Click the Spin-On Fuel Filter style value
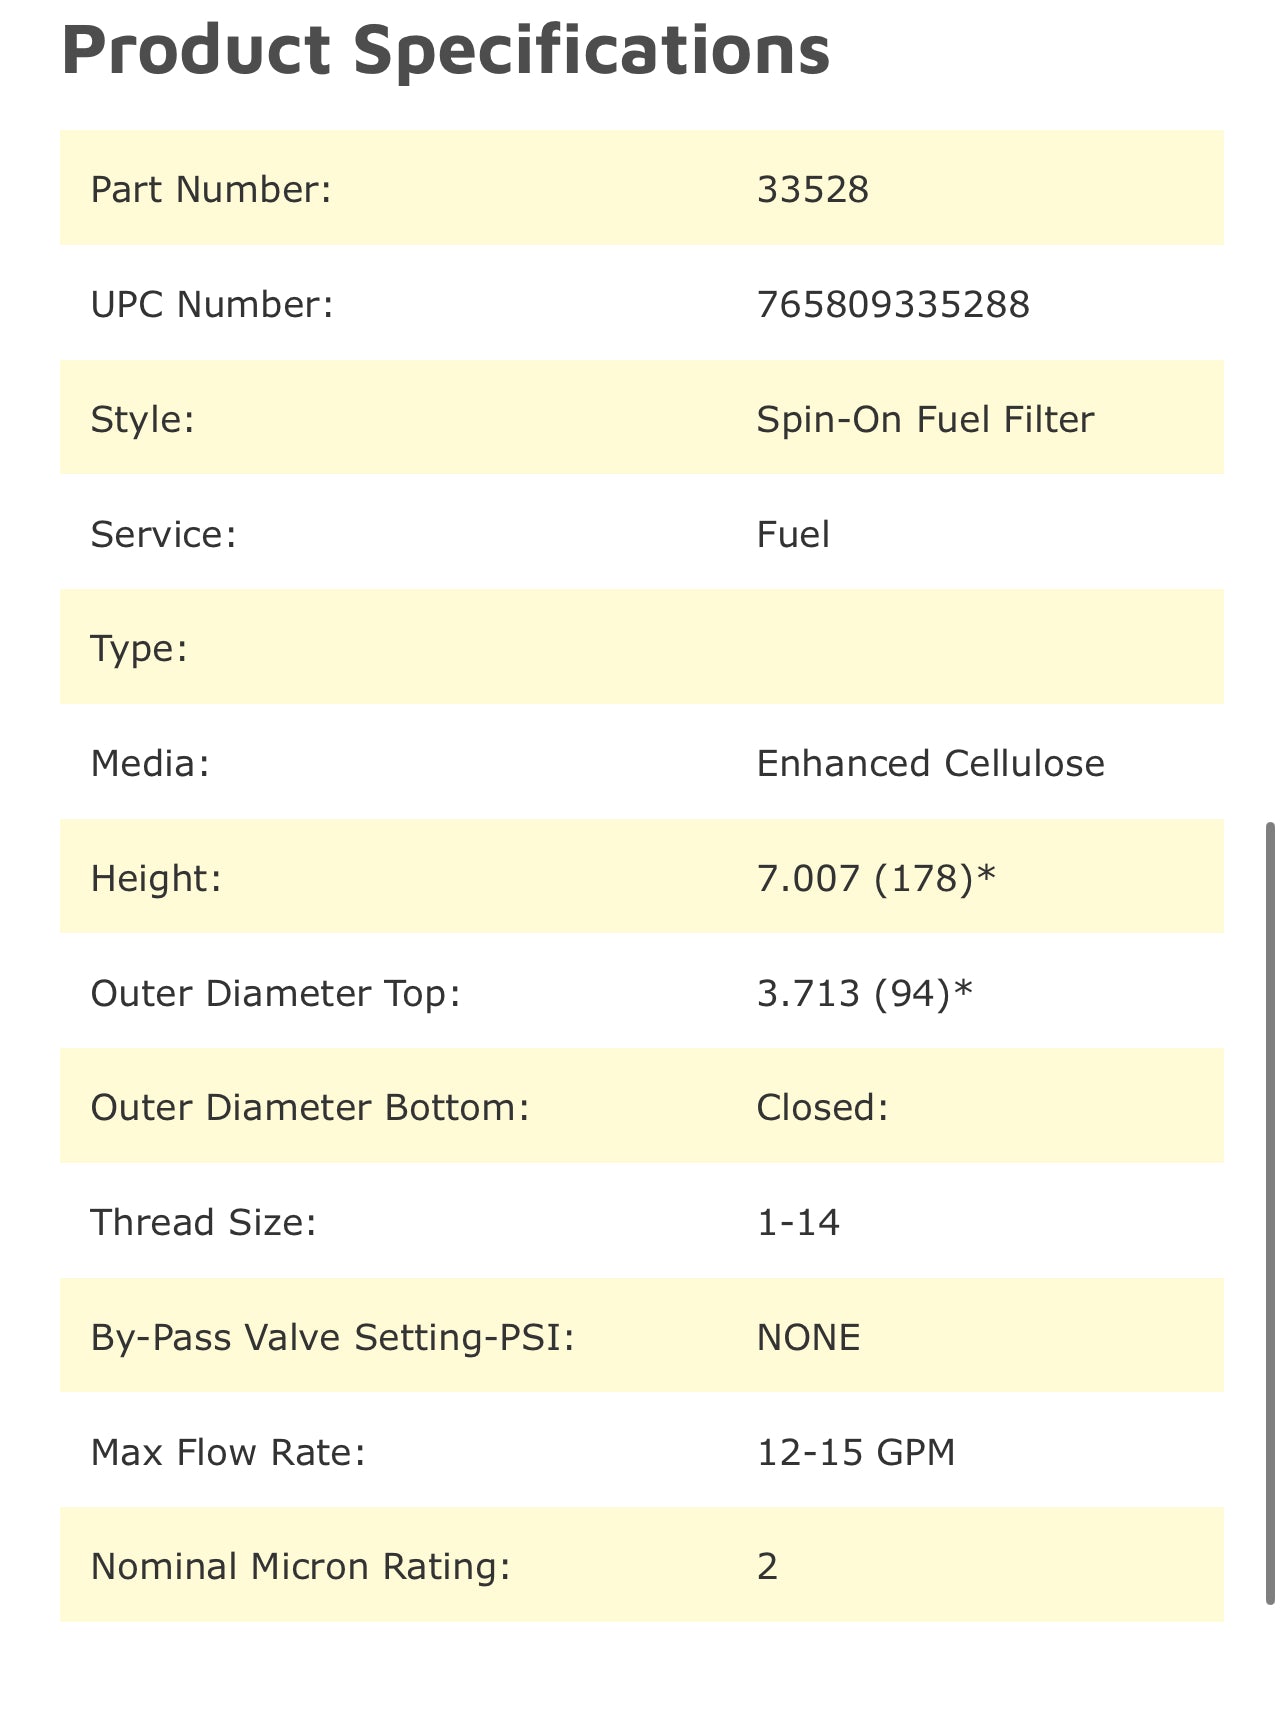The height and width of the screenshot is (1719, 1284). point(925,419)
